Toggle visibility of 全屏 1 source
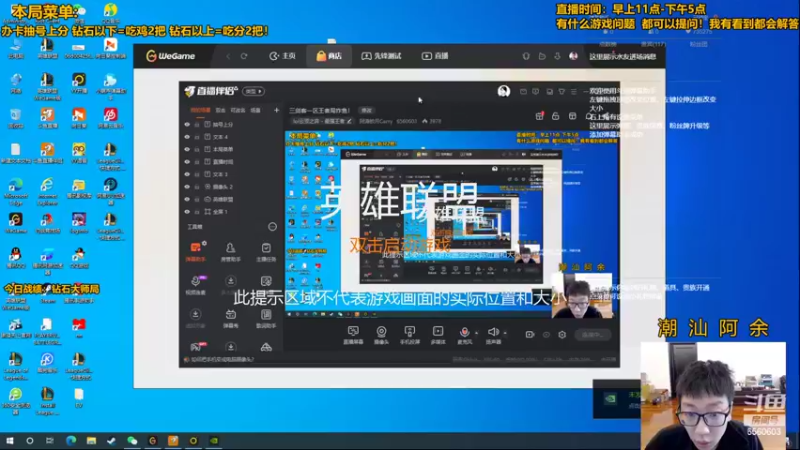 pyautogui.click(x=187, y=212)
